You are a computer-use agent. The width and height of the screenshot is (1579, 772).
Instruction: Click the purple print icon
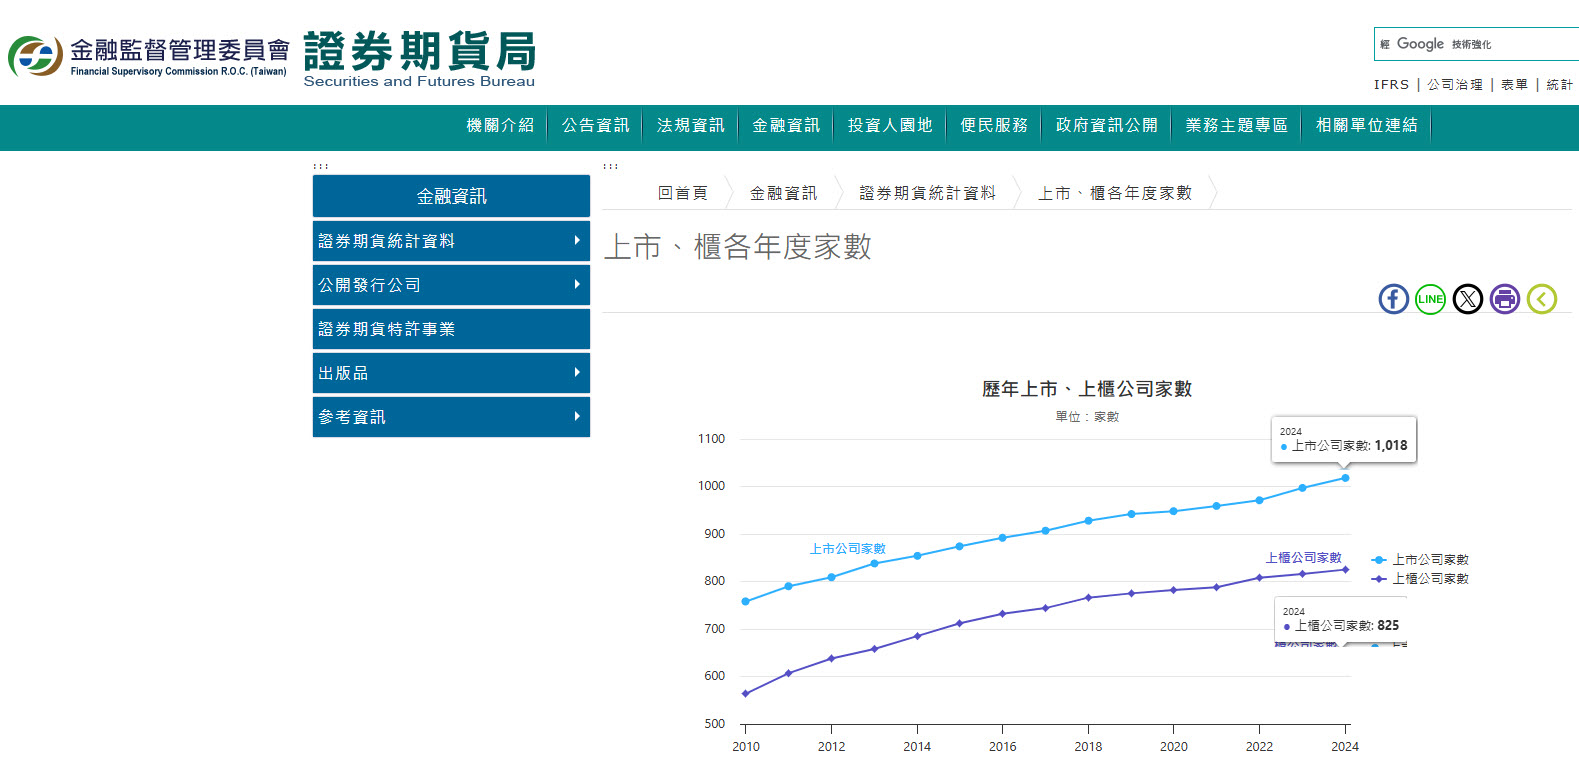point(1504,299)
